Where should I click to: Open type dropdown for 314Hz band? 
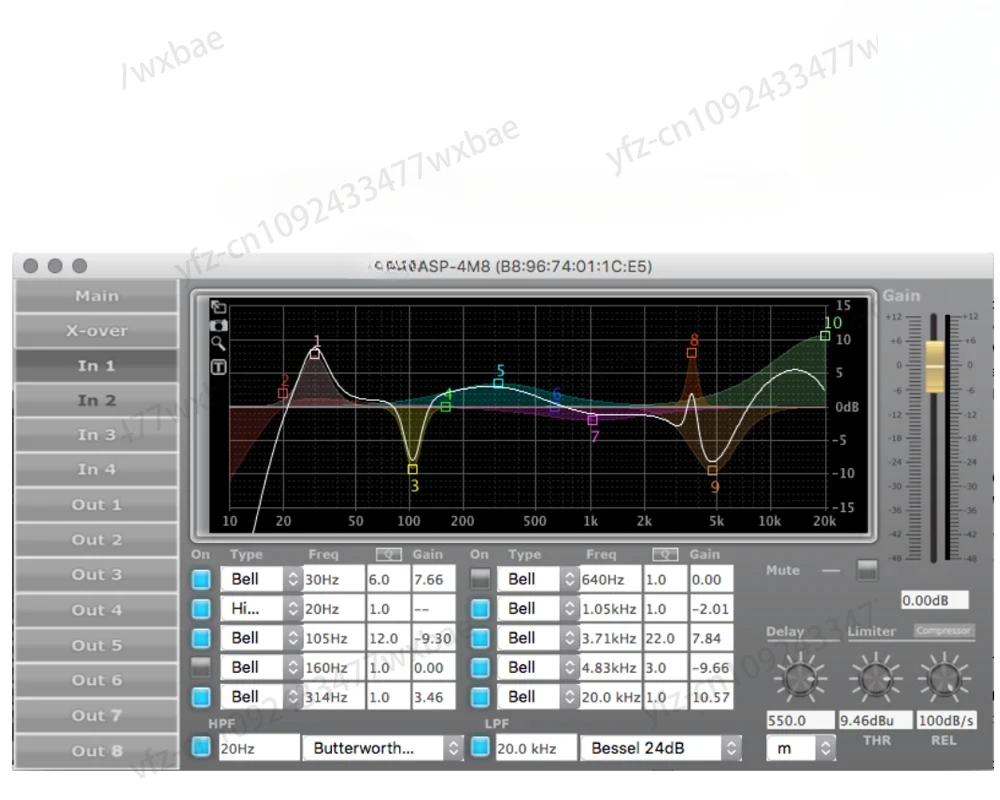(x=261, y=697)
